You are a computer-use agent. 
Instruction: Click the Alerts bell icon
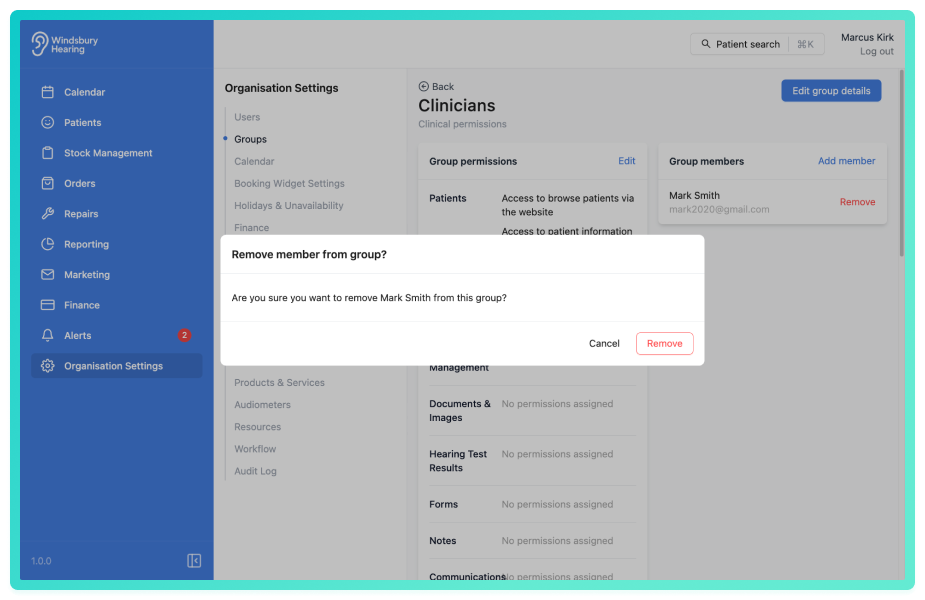click(x=48, y=335)
